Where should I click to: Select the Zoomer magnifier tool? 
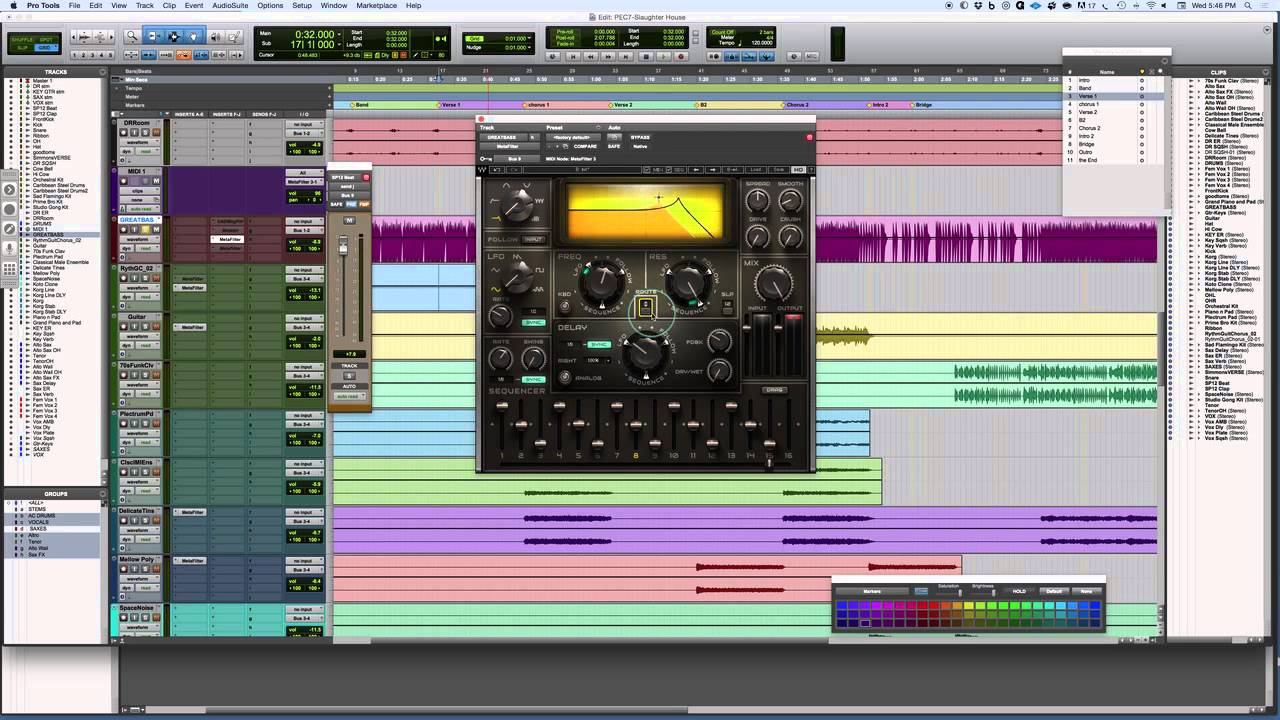[x=131, y=36]
